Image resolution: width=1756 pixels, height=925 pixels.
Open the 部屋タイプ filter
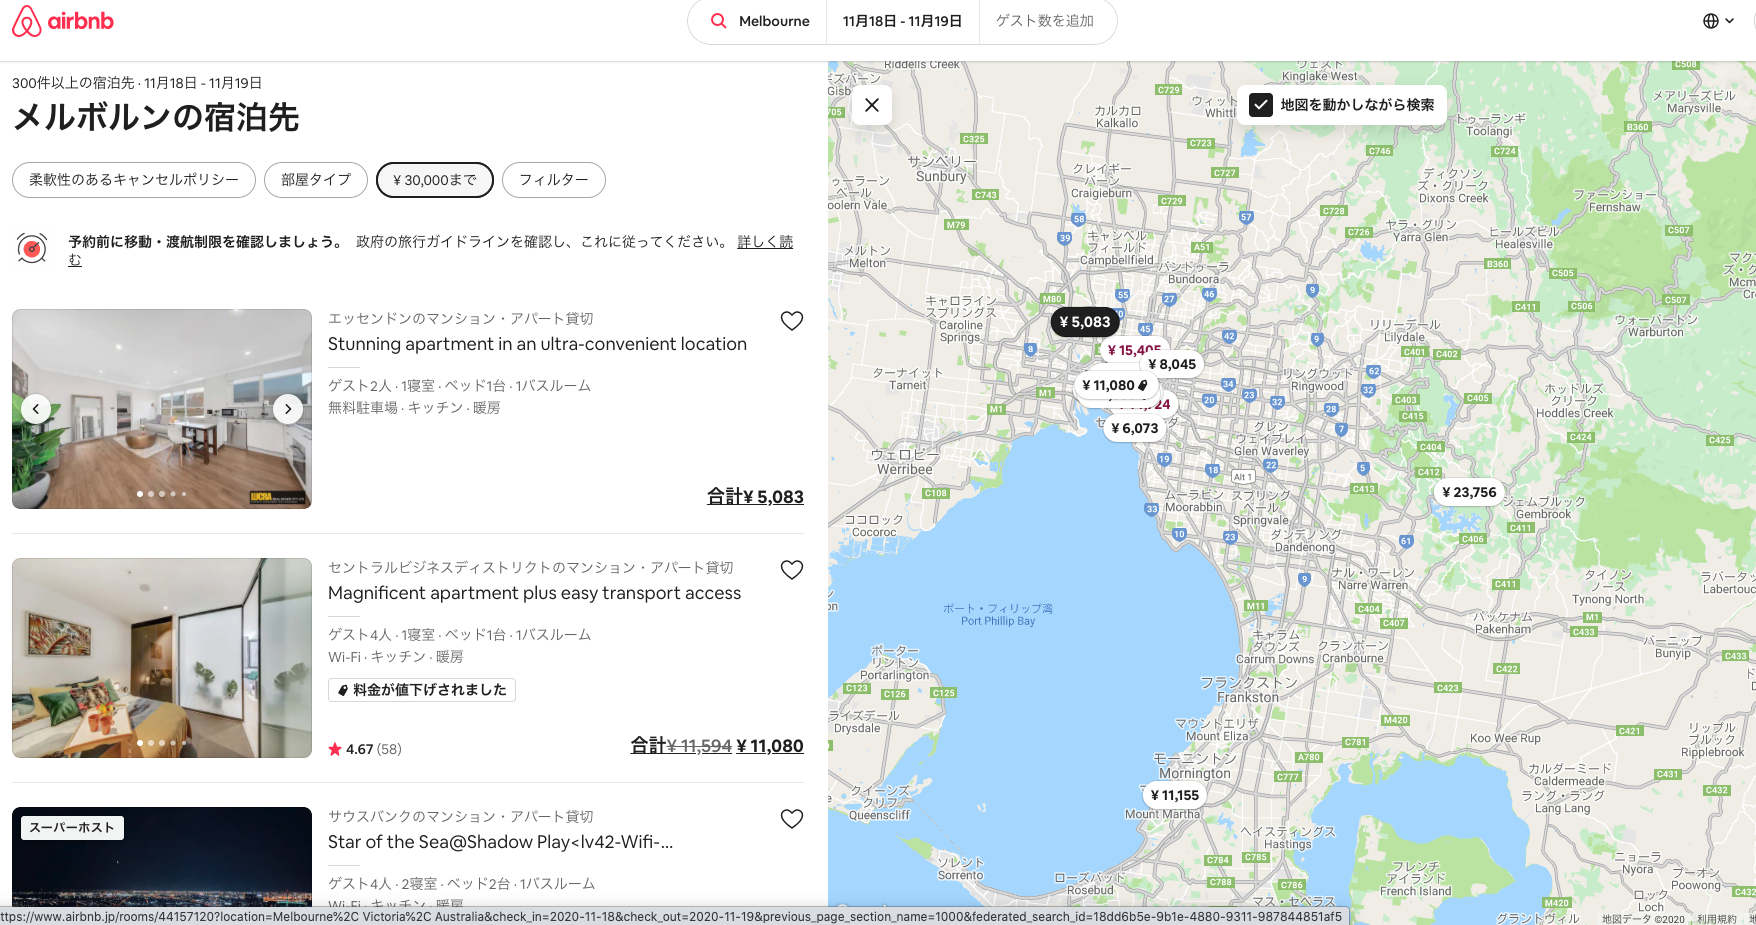point(316,180)
